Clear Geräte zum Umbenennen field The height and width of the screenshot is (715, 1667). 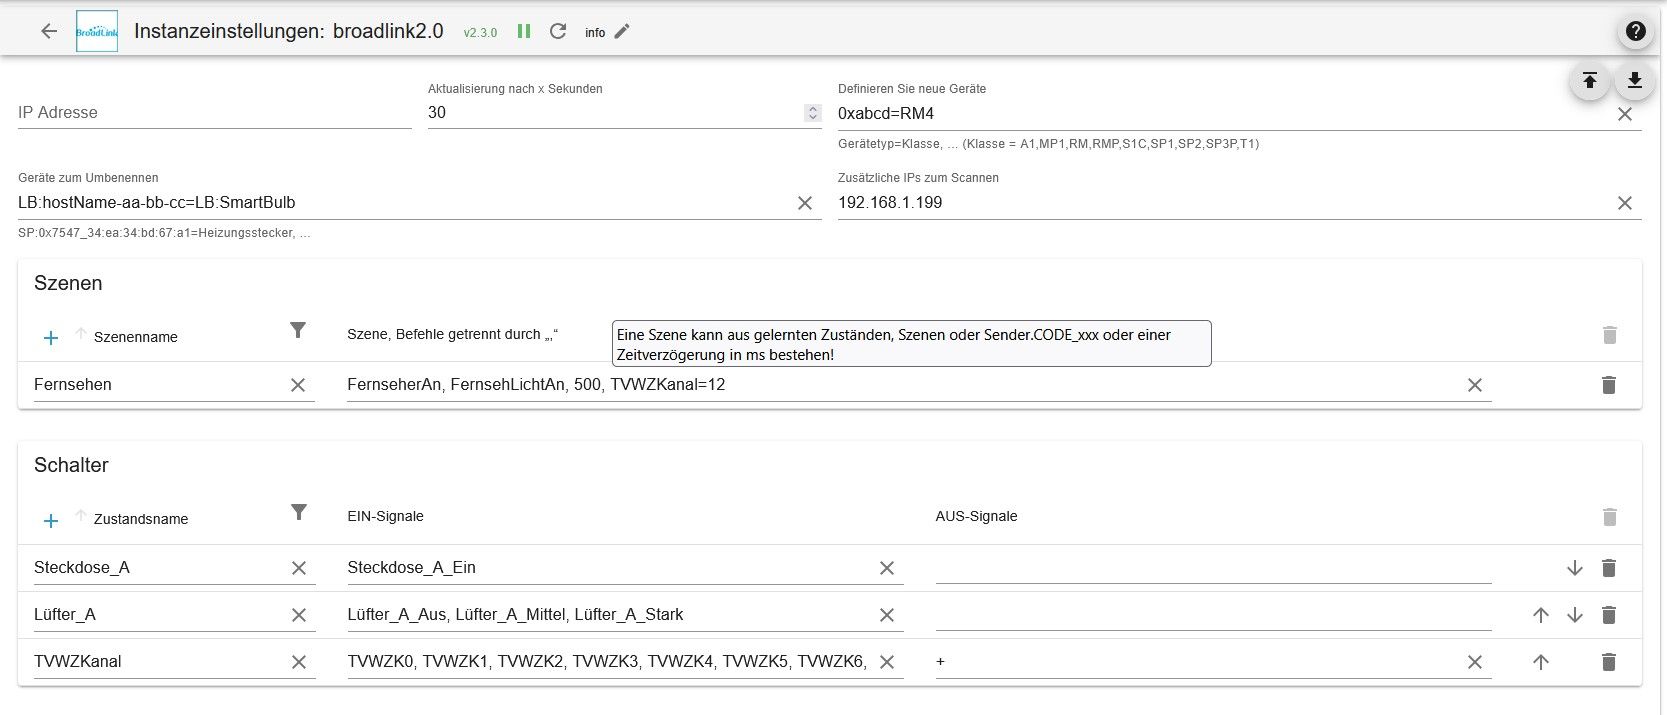coord(805,203)
